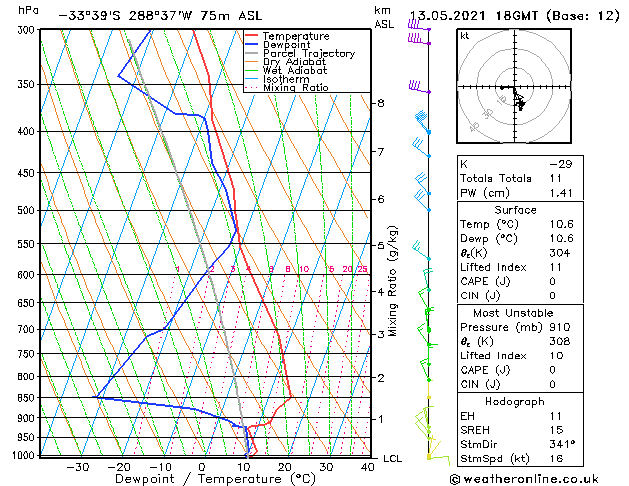The height and width of the screenshot is (486, 629).
Task: Click the blue wind barb near 400 hPa
Action: [422, 123]
